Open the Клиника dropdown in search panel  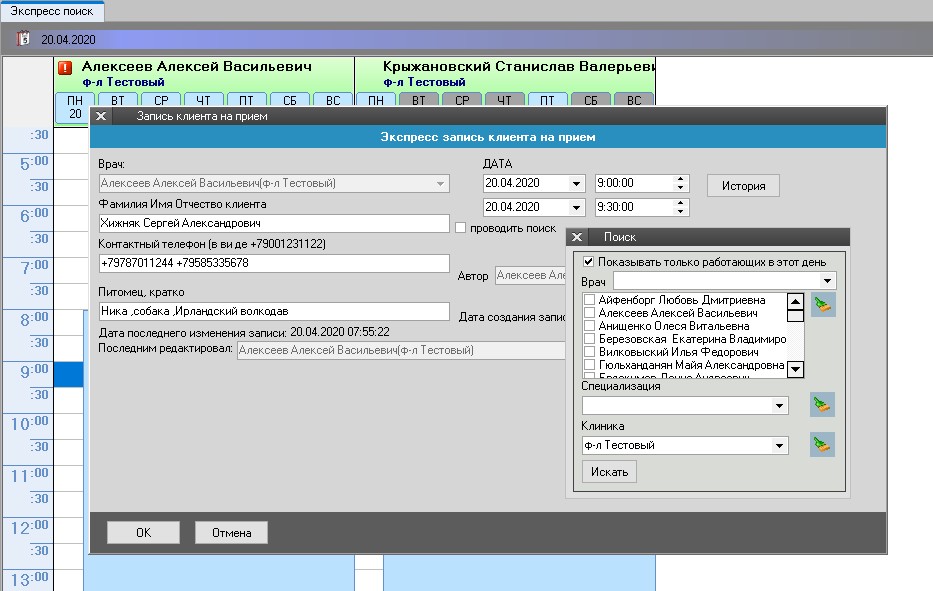780,446
